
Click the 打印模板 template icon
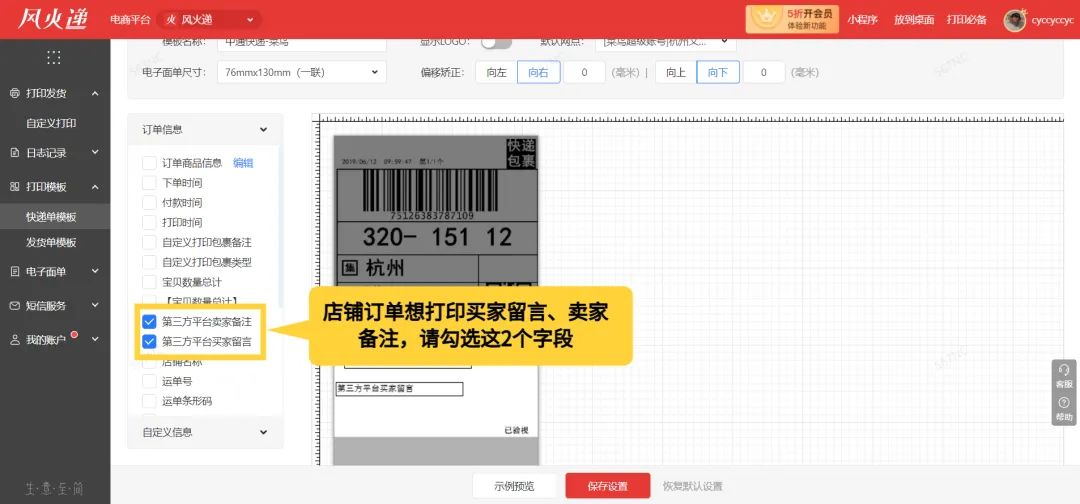pyautogui.click(x=14, y=187)
